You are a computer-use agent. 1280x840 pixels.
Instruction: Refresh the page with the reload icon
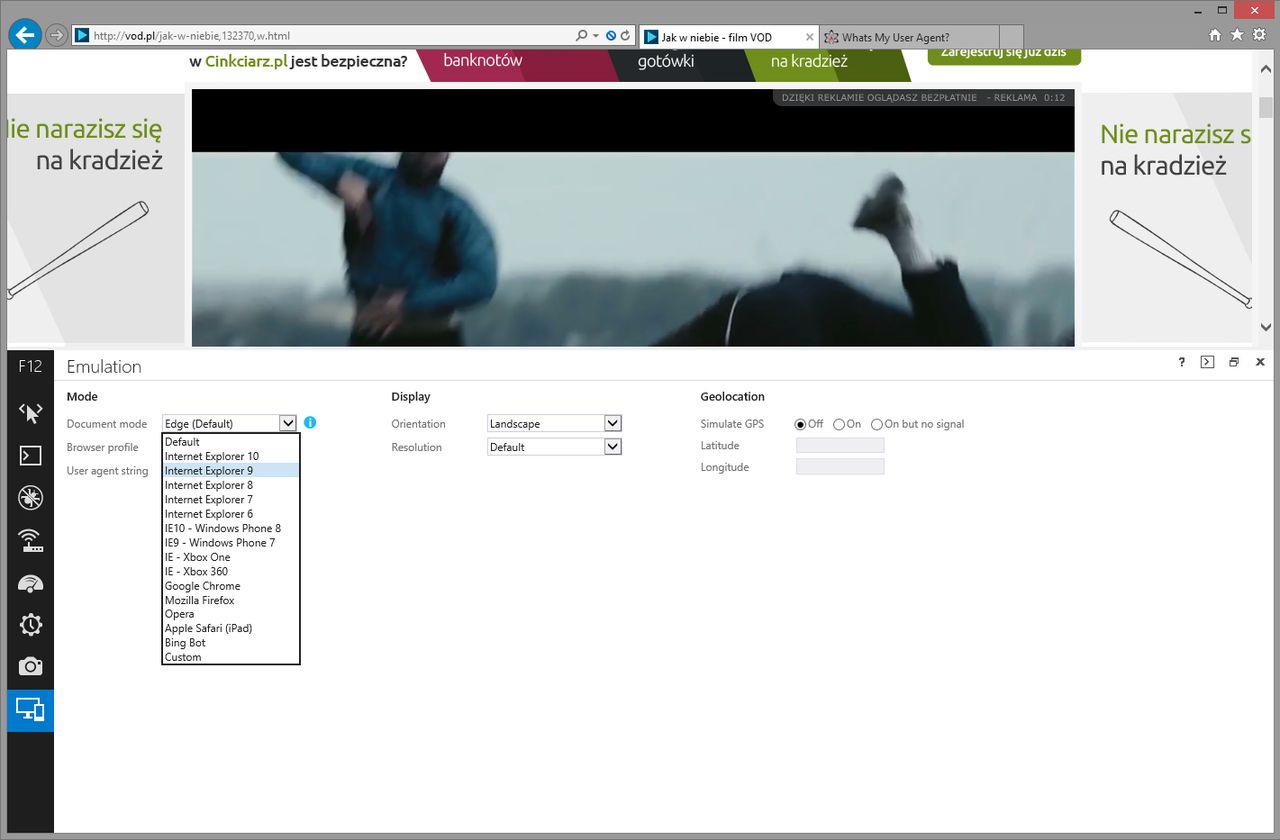[626, 35]
